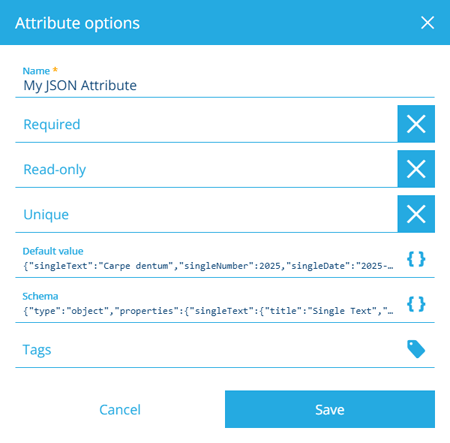Select the Tags row
Viewport: 450px width, 443px height.
(225, 349)
